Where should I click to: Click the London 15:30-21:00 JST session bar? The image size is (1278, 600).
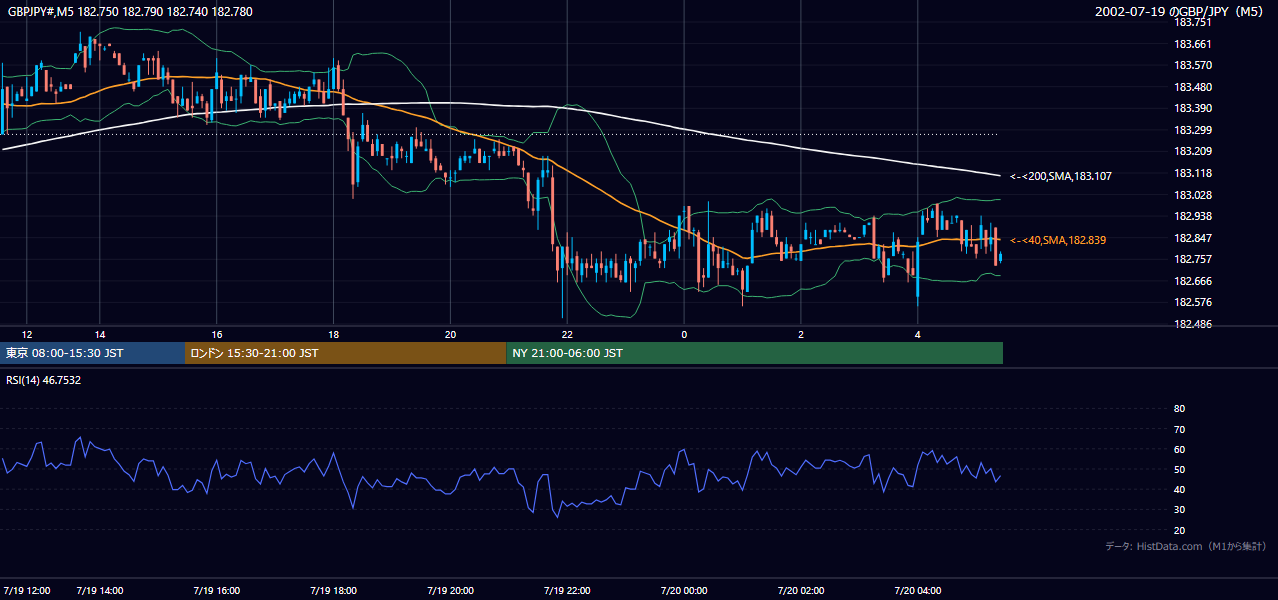pyautogui.click(x=346, y=353)
